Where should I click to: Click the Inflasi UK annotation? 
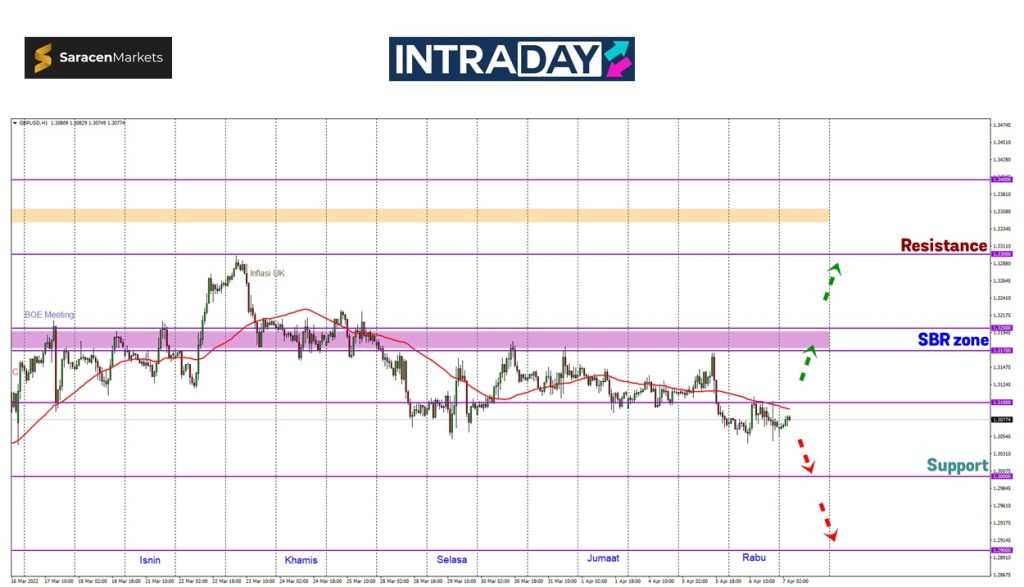coord(267,273)
